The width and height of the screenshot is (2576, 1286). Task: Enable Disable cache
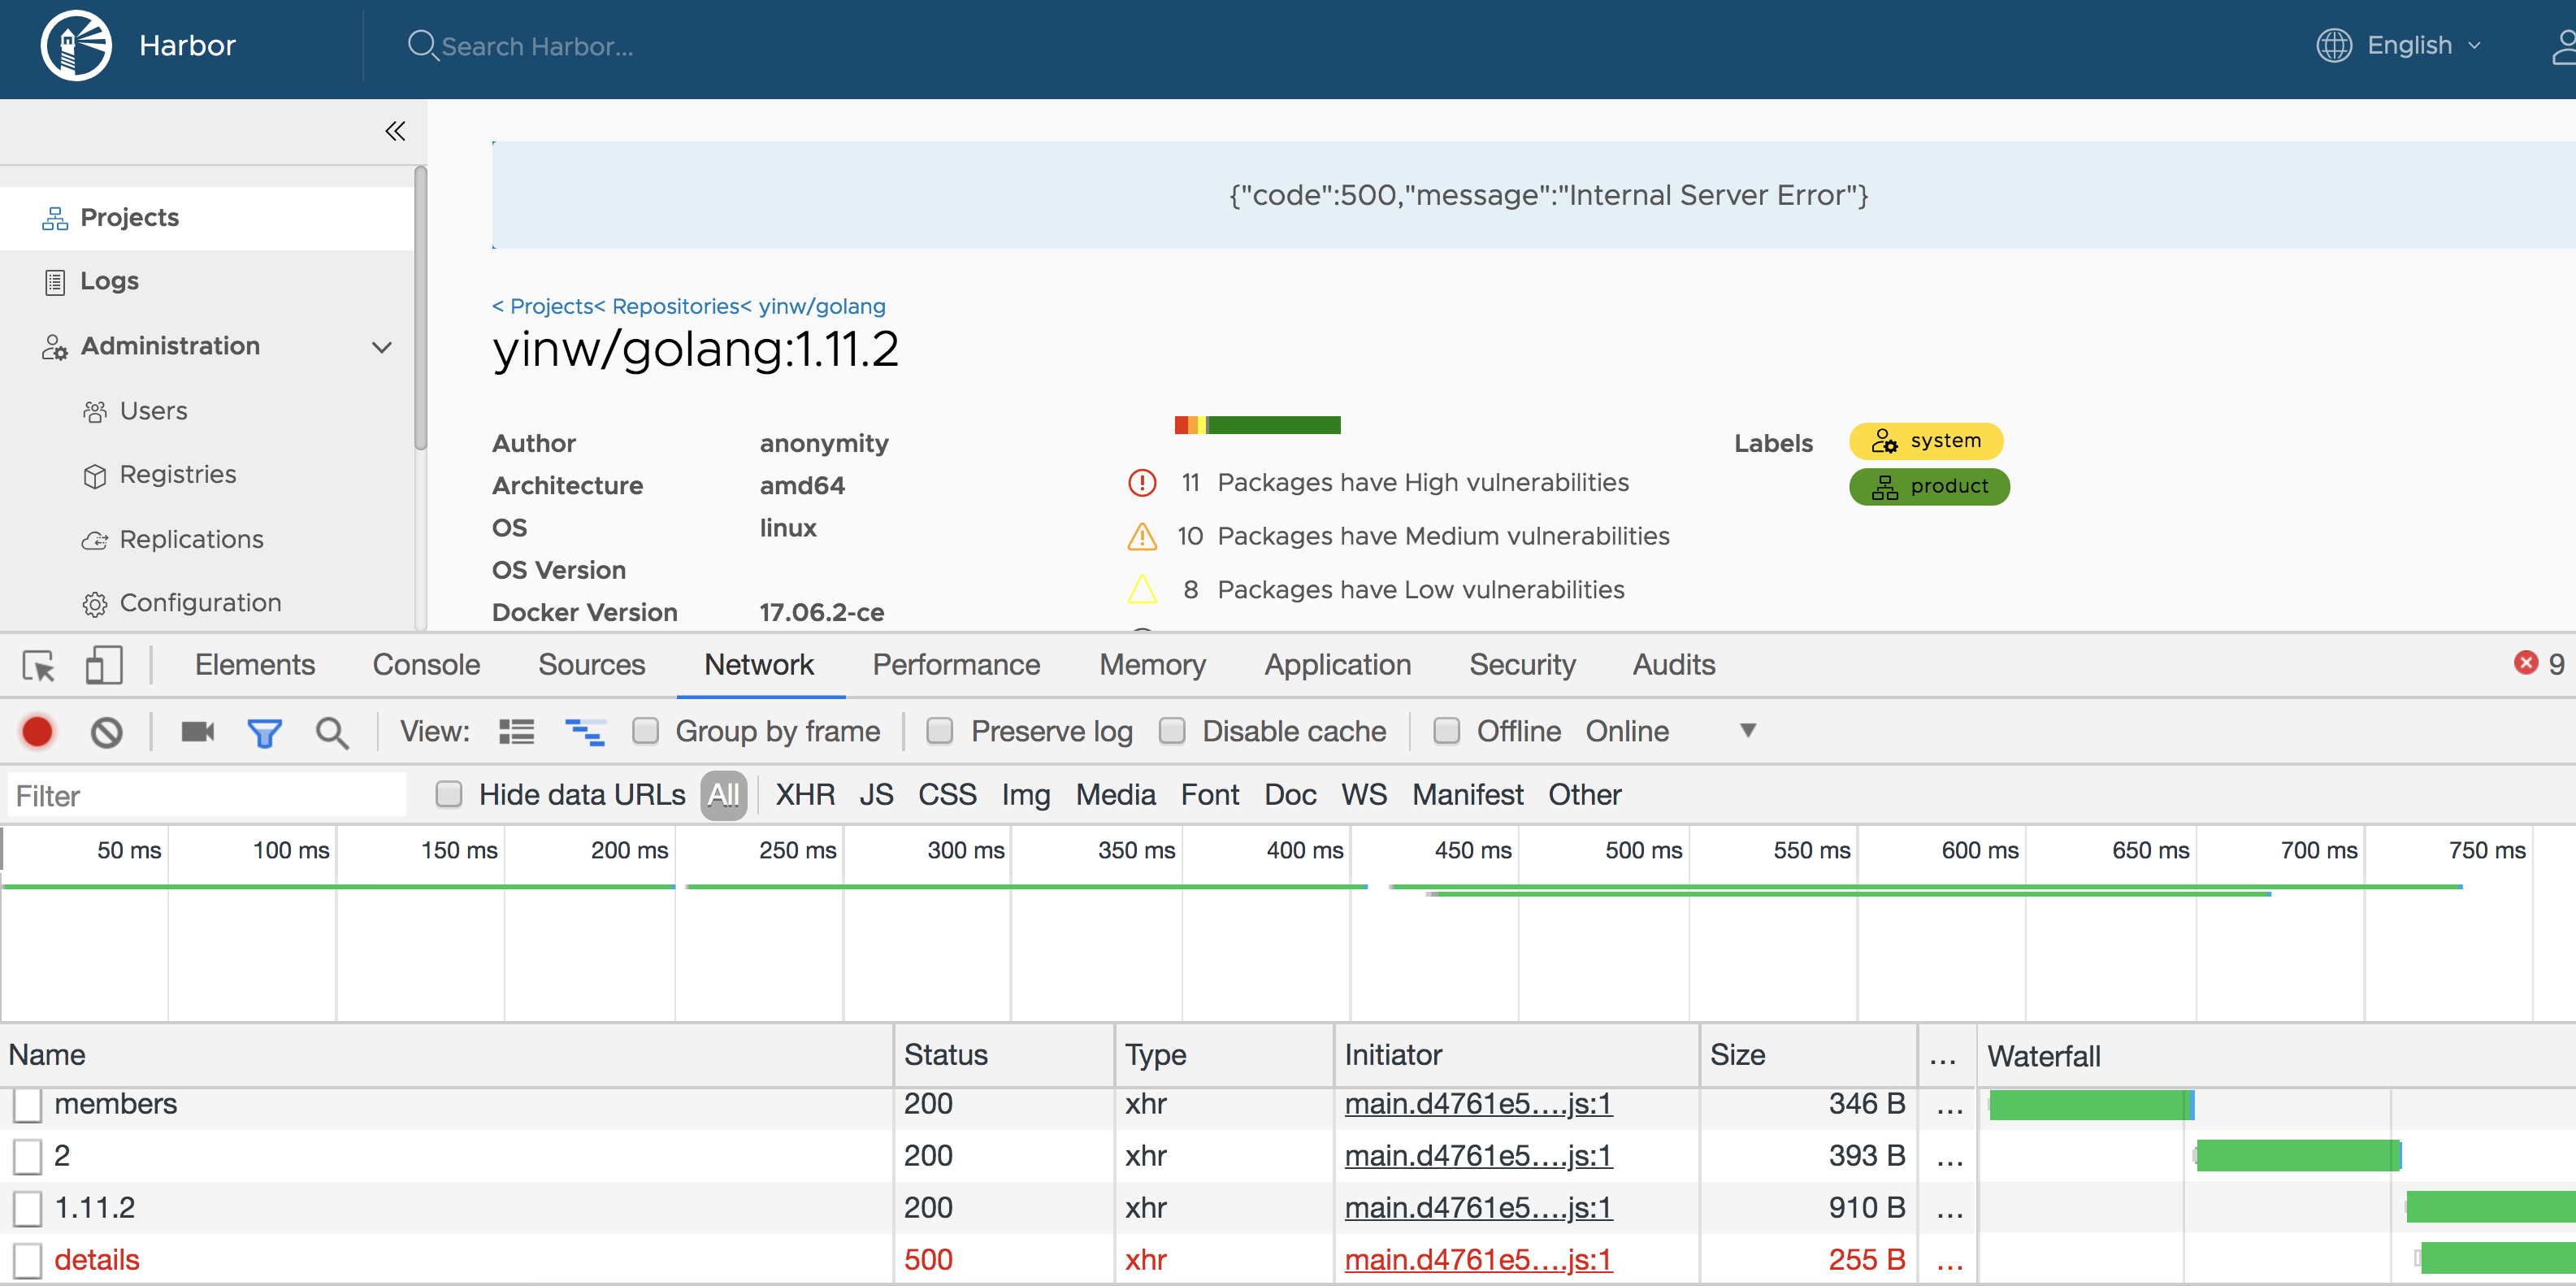pos(1172,731)
